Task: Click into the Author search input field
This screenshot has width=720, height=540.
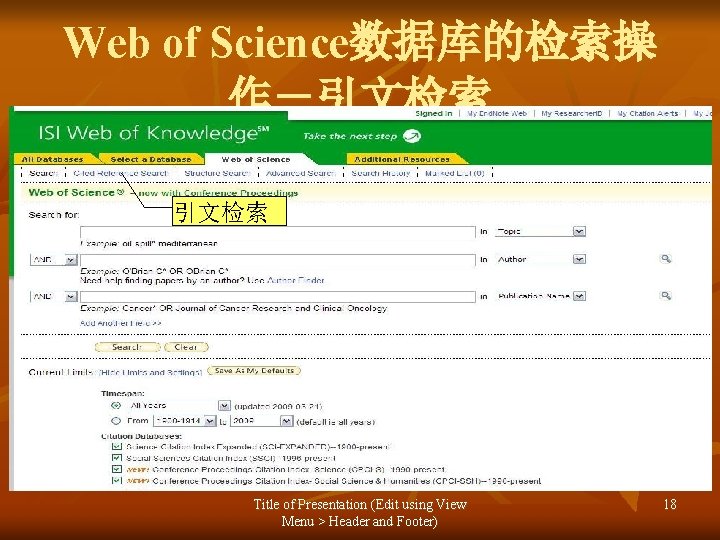Action: click(278, 260)
